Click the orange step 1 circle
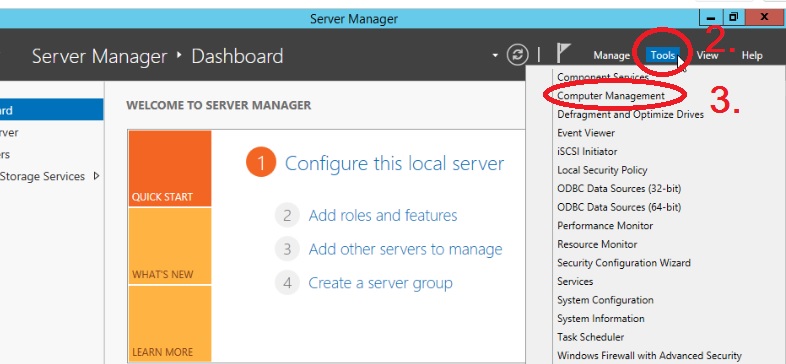This screenshot has width=786, height=364. pyautogui.click(x=261, y=162)
